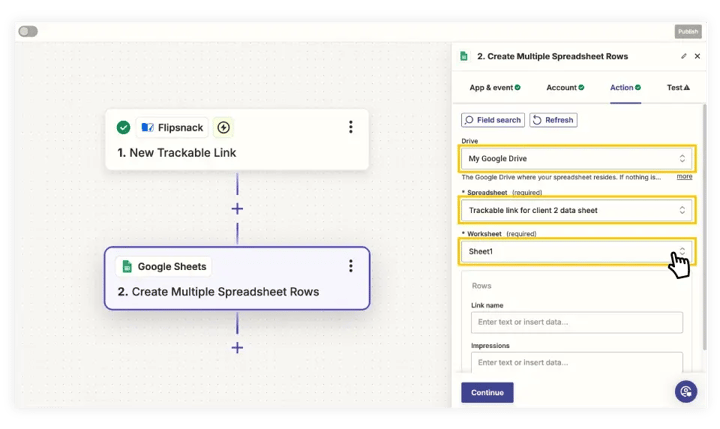Open the Worksheet dropdown showing Sheet1
720x429 pixels.
[577, 251]
